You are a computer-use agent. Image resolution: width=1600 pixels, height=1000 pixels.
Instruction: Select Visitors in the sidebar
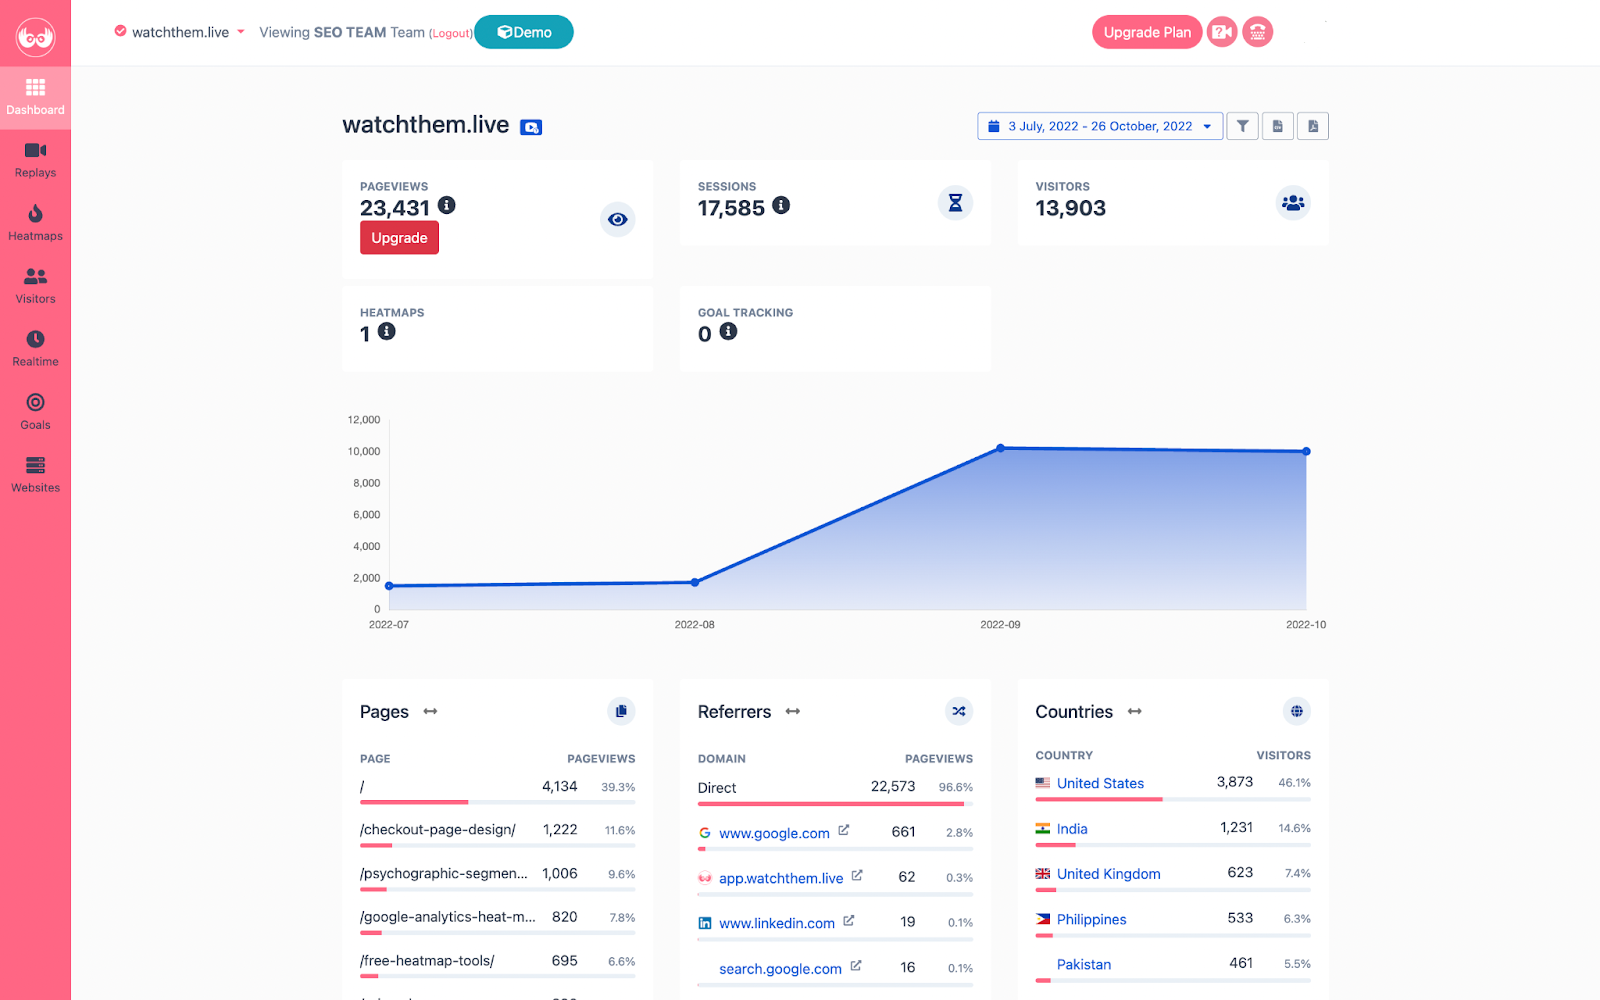tap(35, 286)
